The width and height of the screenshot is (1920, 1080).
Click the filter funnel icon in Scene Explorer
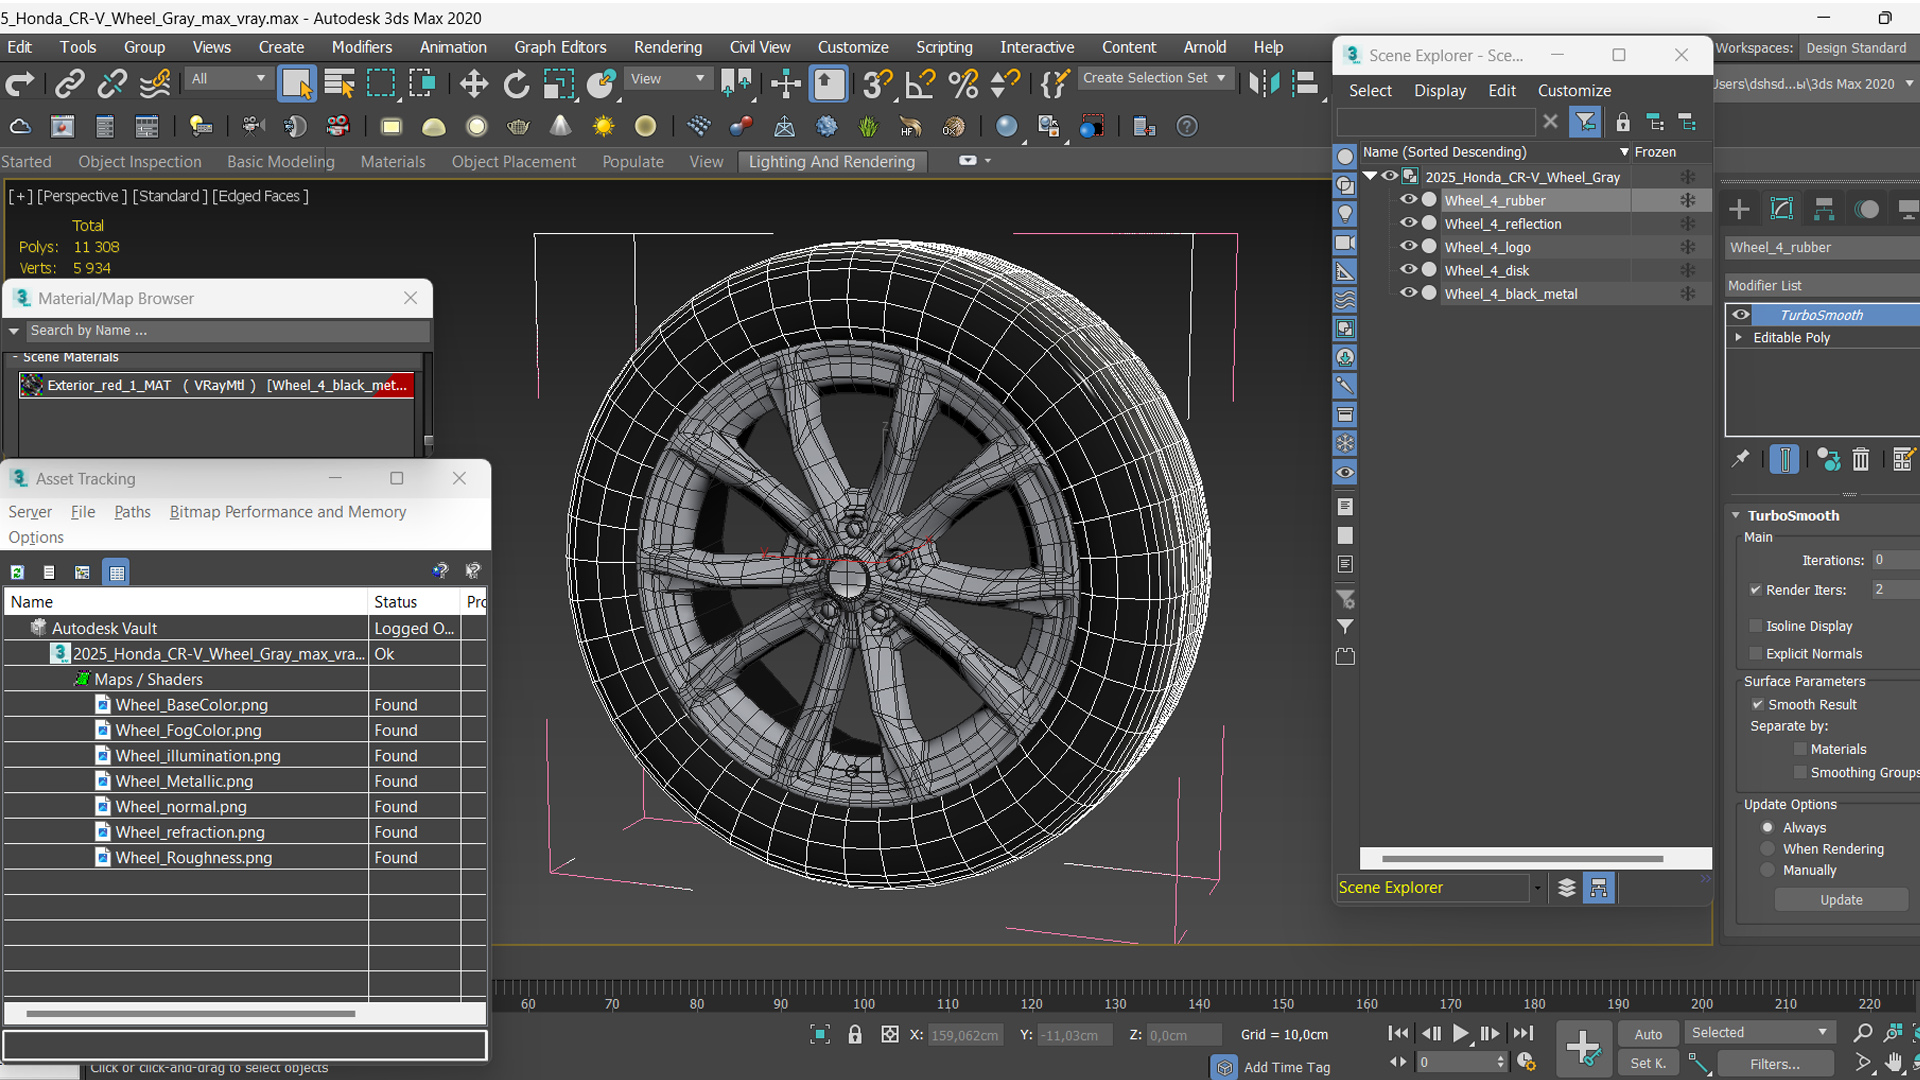click(1586, 122)
